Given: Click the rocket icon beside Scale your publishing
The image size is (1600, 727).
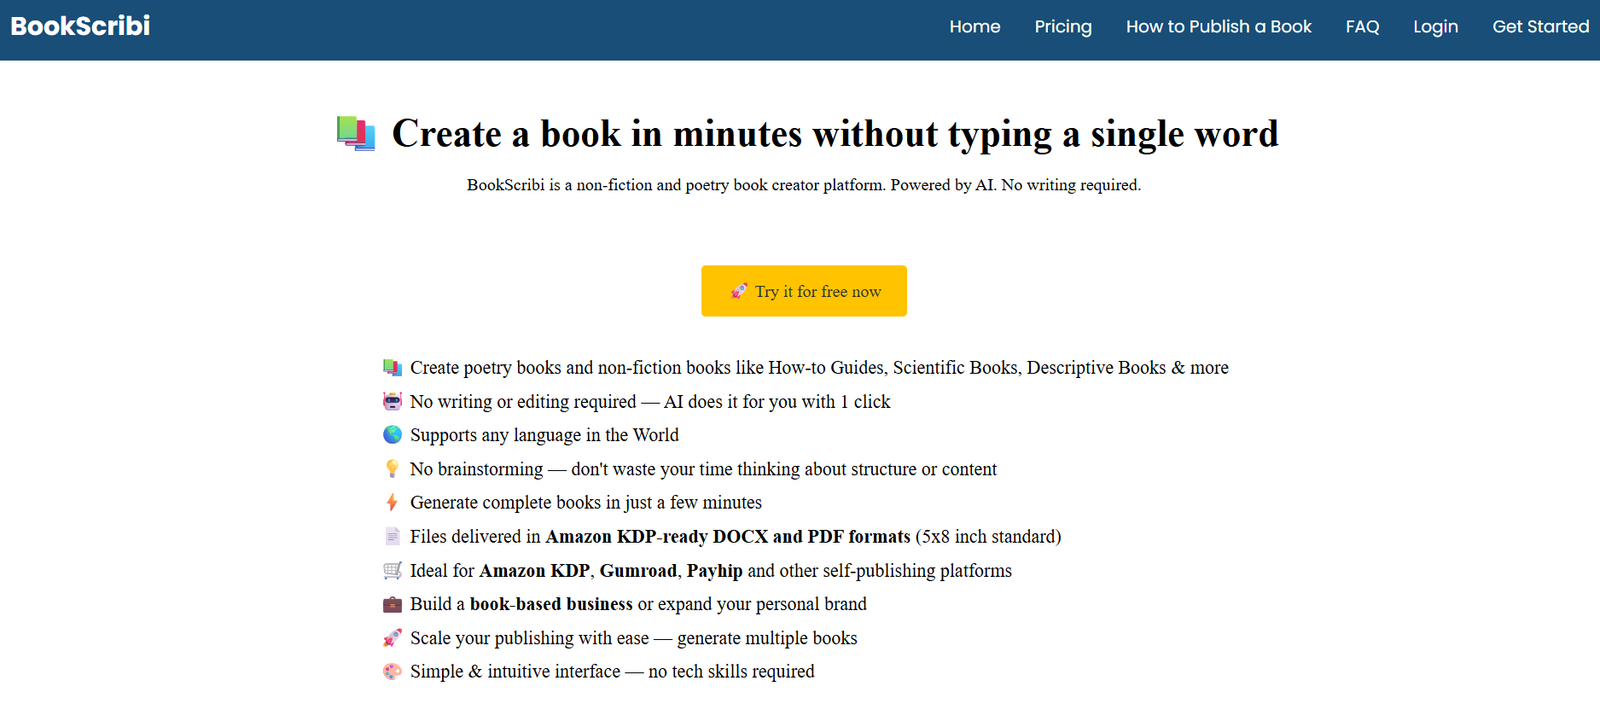Looking at the screenshot, I should click(392, 638).
